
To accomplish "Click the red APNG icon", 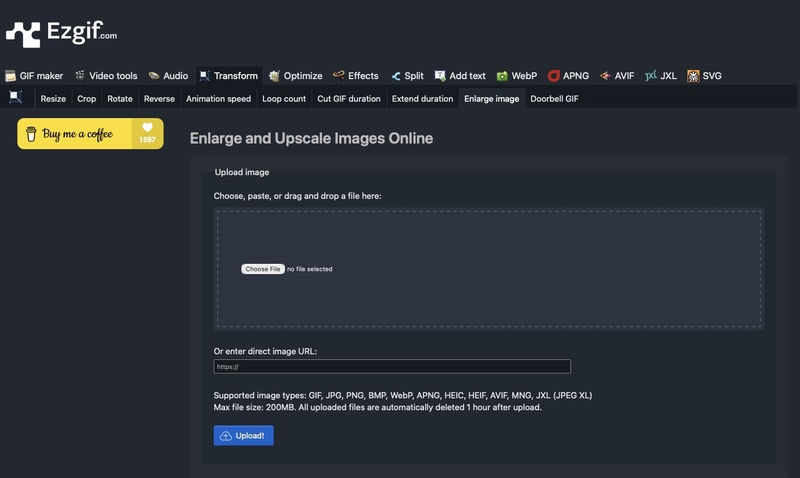I will (554, 76).
